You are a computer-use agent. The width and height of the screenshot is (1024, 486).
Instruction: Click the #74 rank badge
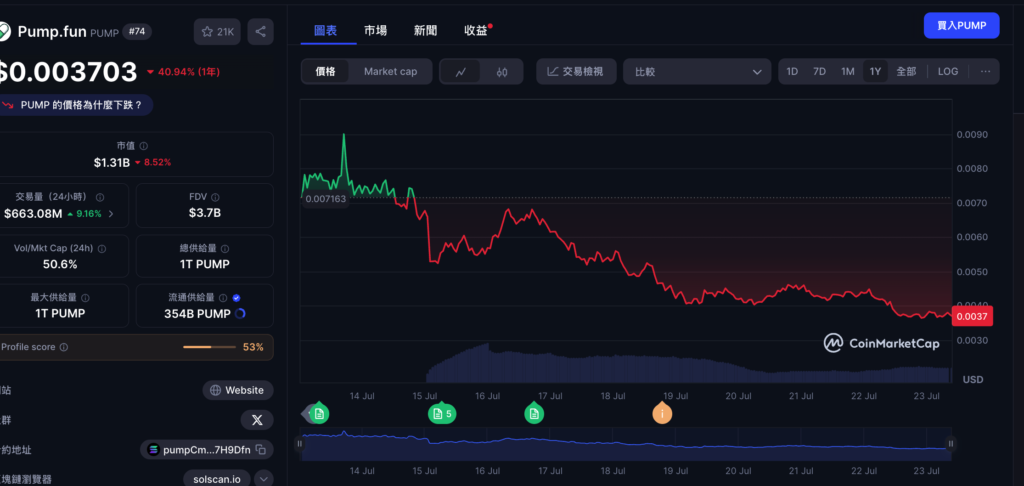pos(137,31)
